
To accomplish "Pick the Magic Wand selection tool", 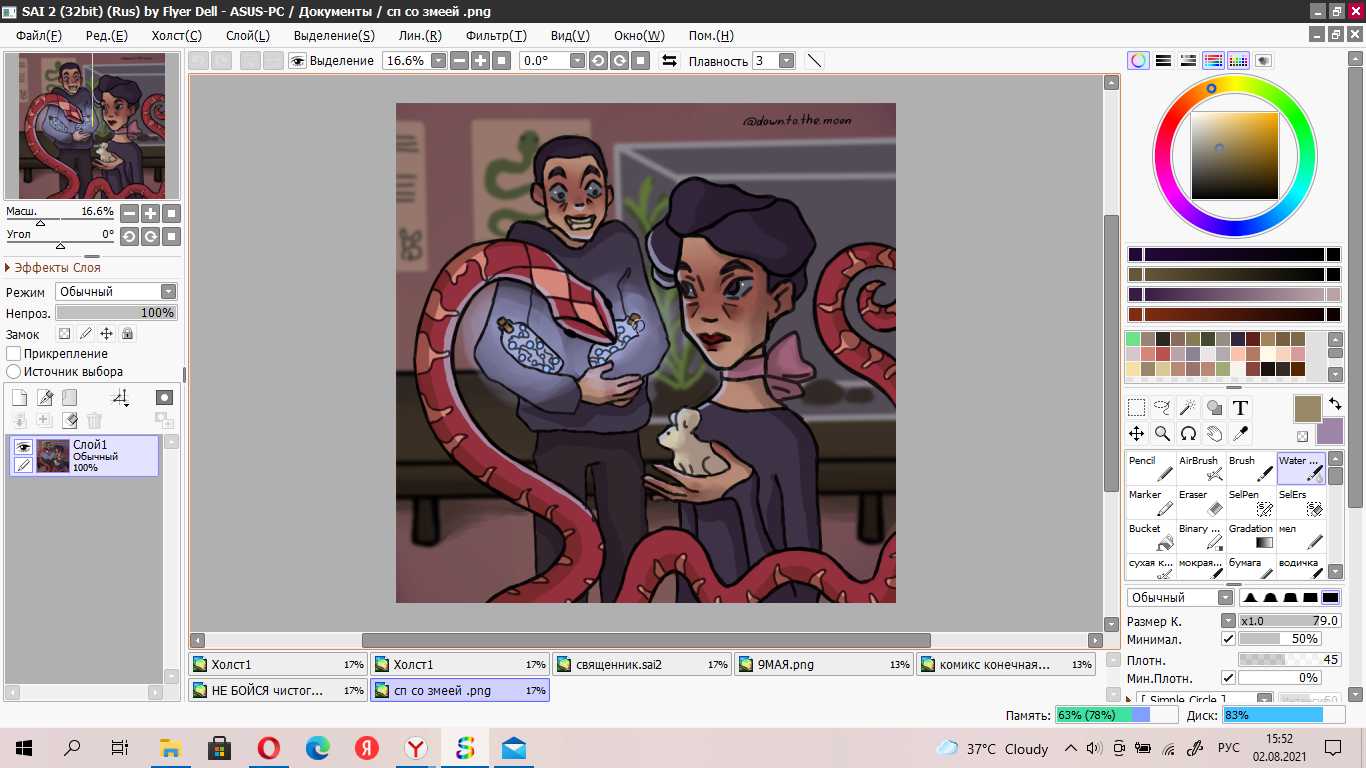I will click(1188, 408).
